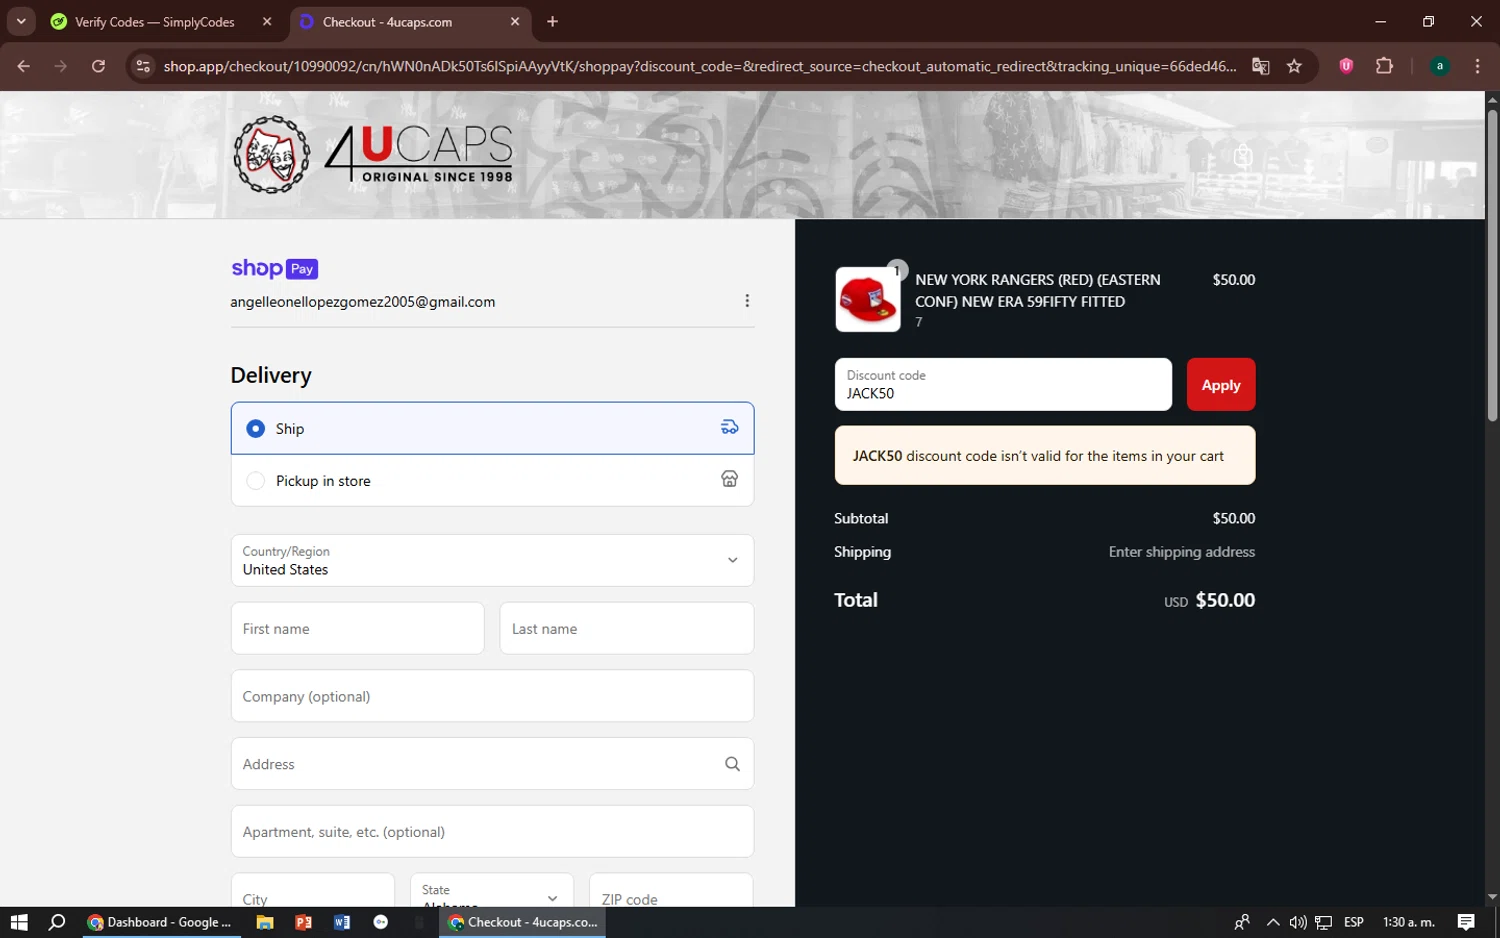This screenshot has height=938, width=1500.
Task: Open Checkout 4ucaps Chrome taskbar item
Action: tap(522, 922)
